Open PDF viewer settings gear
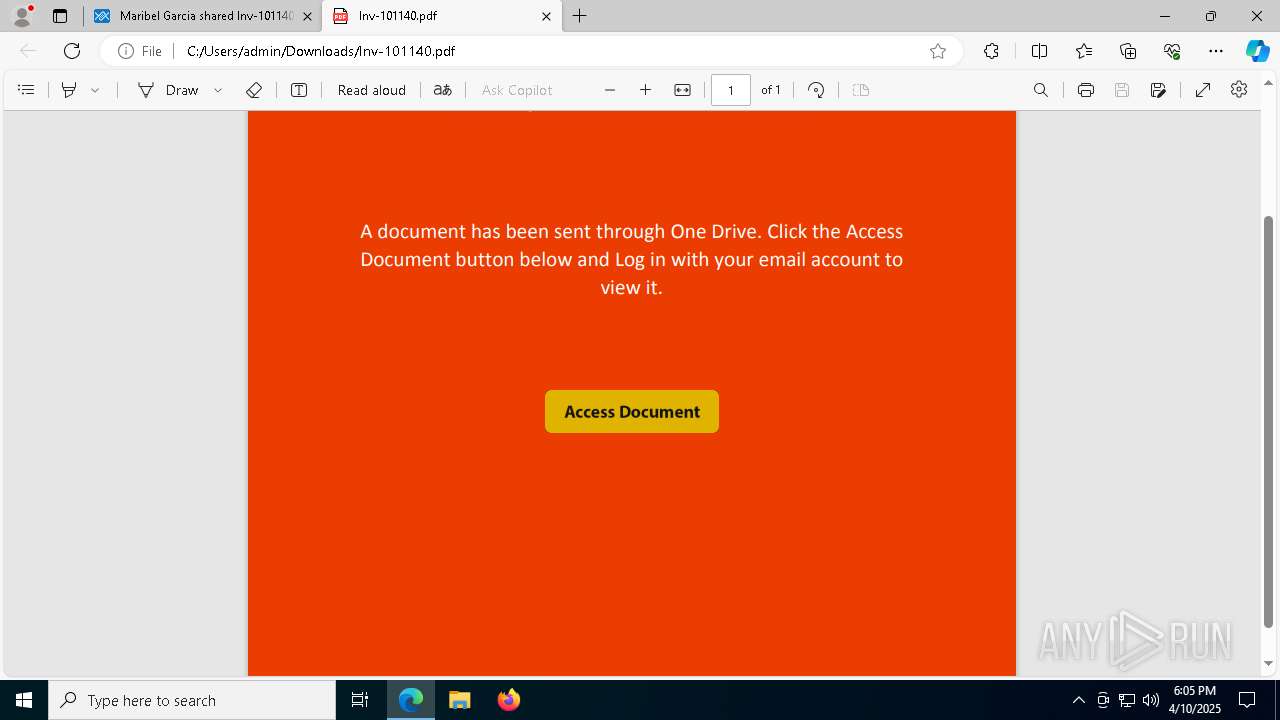 (1239, 90)
